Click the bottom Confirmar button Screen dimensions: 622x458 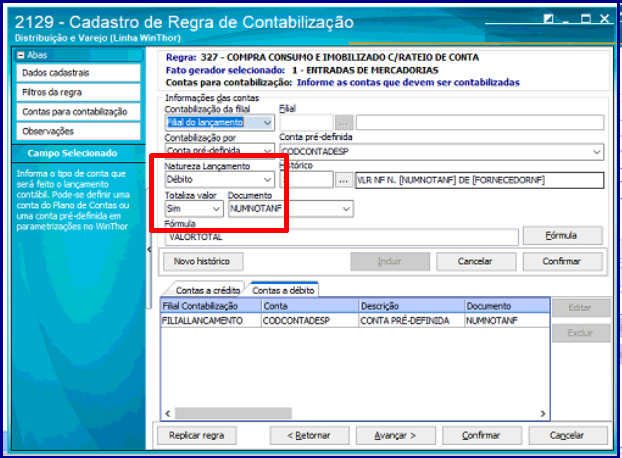(x=482, y=435)
